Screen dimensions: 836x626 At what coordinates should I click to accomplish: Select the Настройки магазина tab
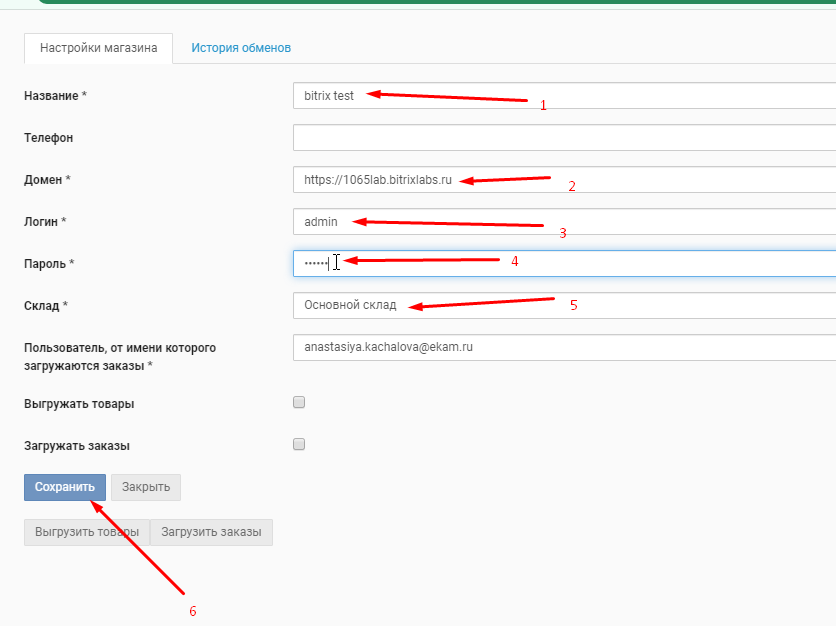[x=99, y=48]
